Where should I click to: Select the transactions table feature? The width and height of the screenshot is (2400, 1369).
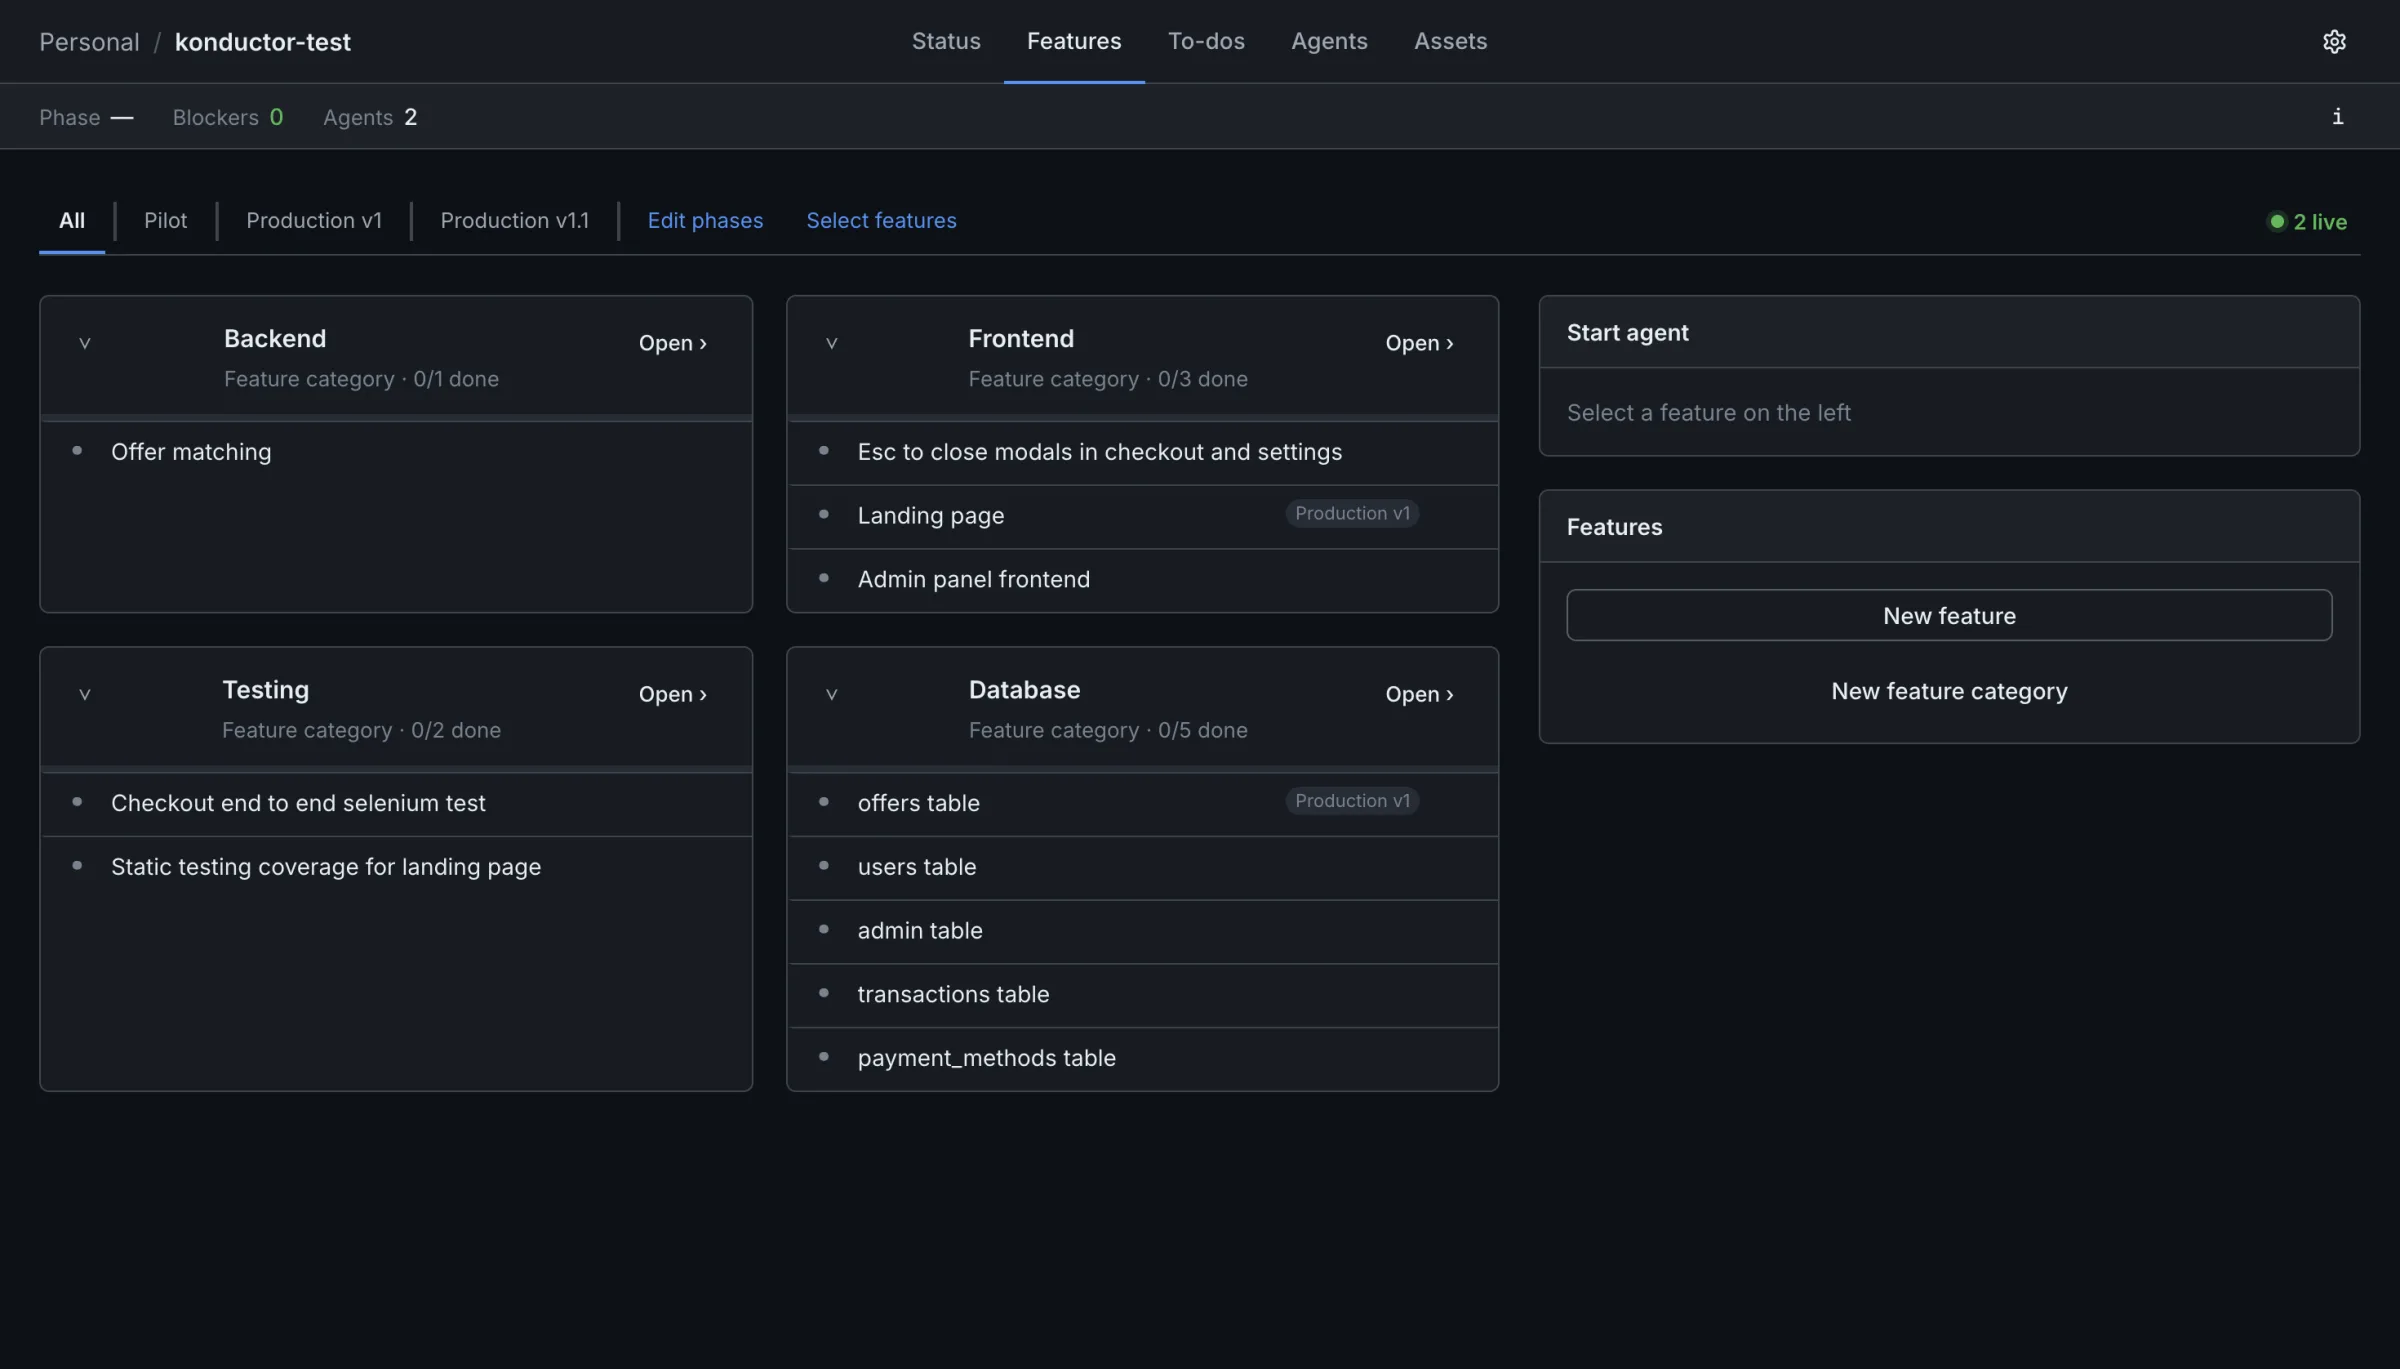point(1142,995)
